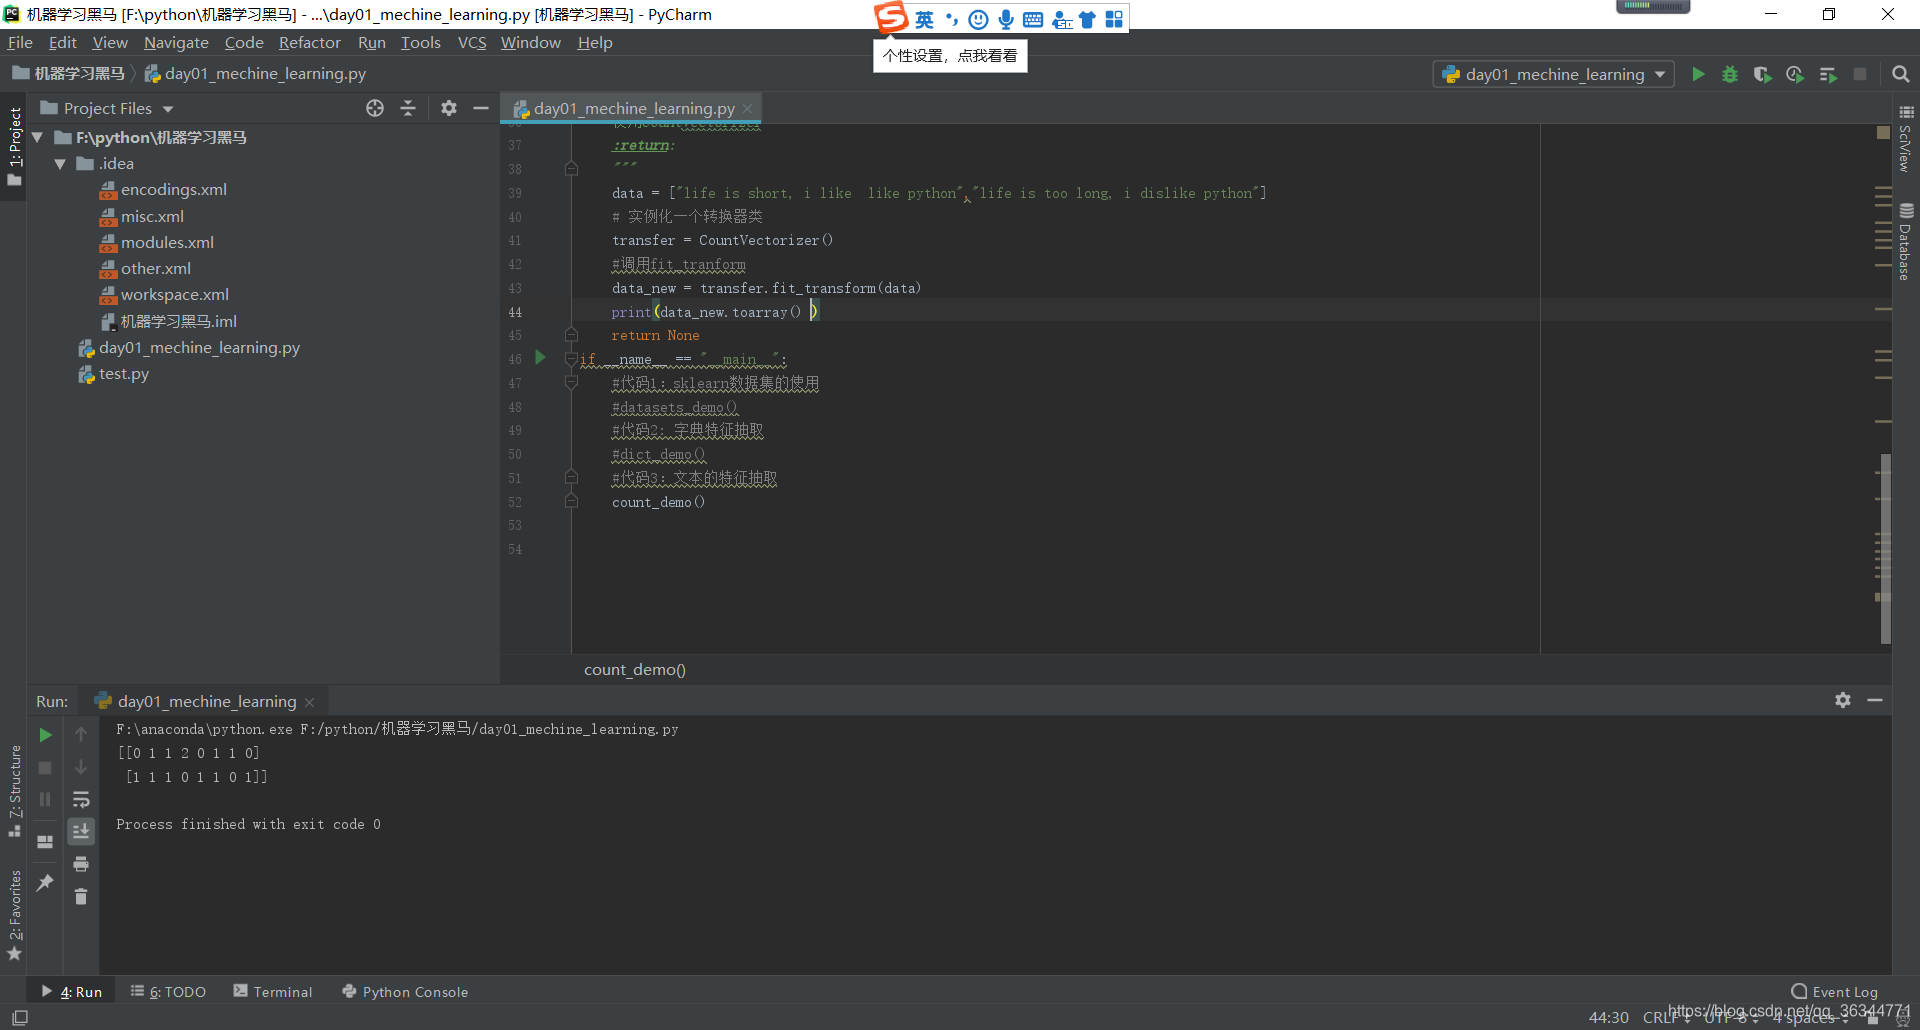The height and width of the screenshot is (1030, 1920).
Task: Collapse the F:\python root folder
Action: click(37, 137)
